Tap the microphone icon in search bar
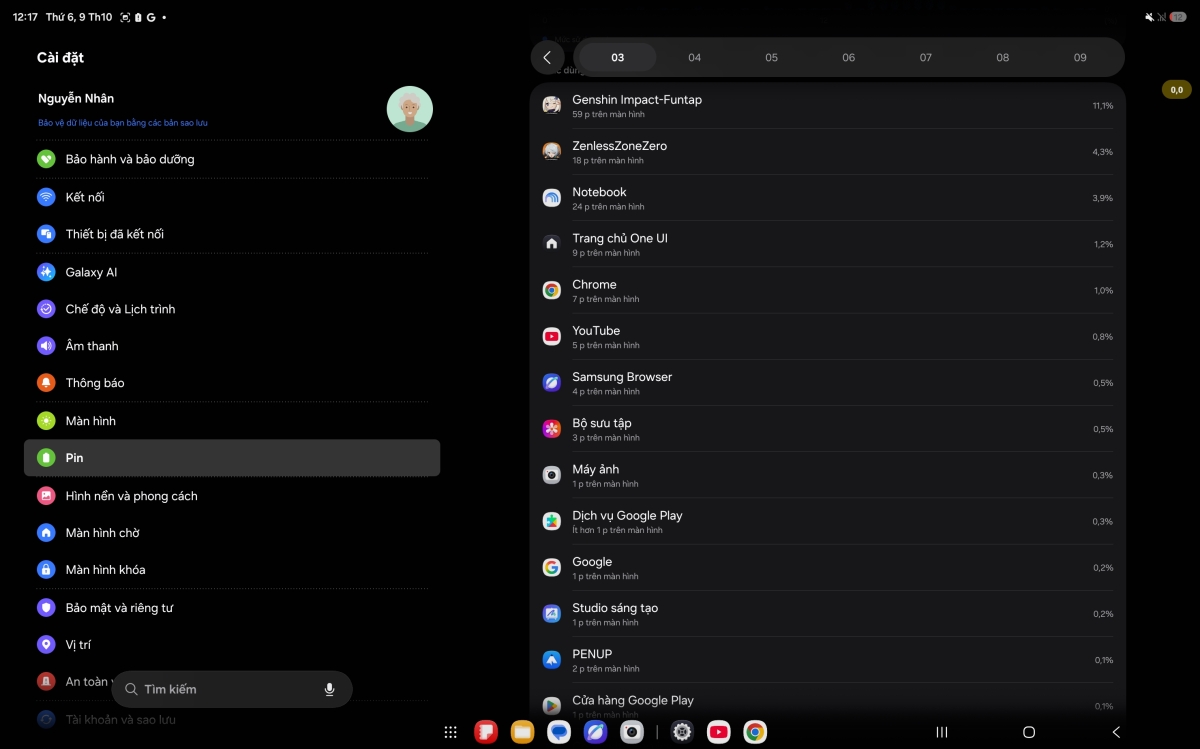The height and width of the screenshot is (749, 1200). (x=329, y=689)
